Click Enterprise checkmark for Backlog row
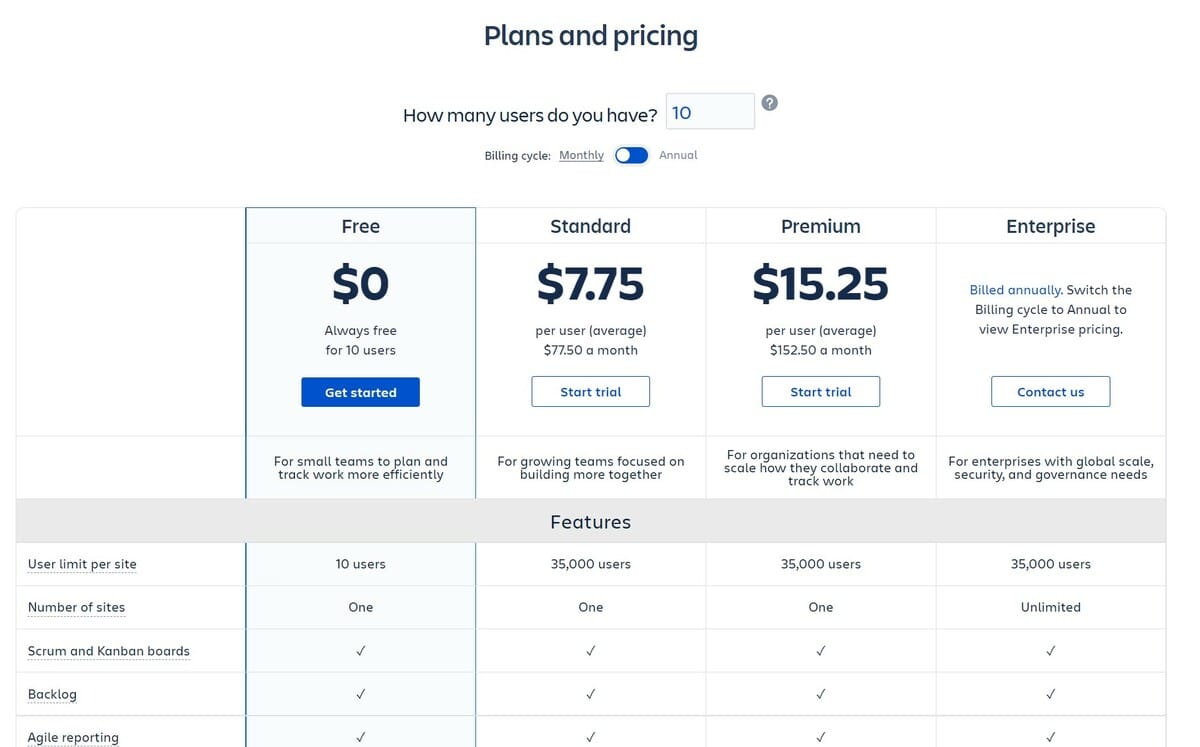The width and height of the screenshot is (1200, 747). [1050, 694]
